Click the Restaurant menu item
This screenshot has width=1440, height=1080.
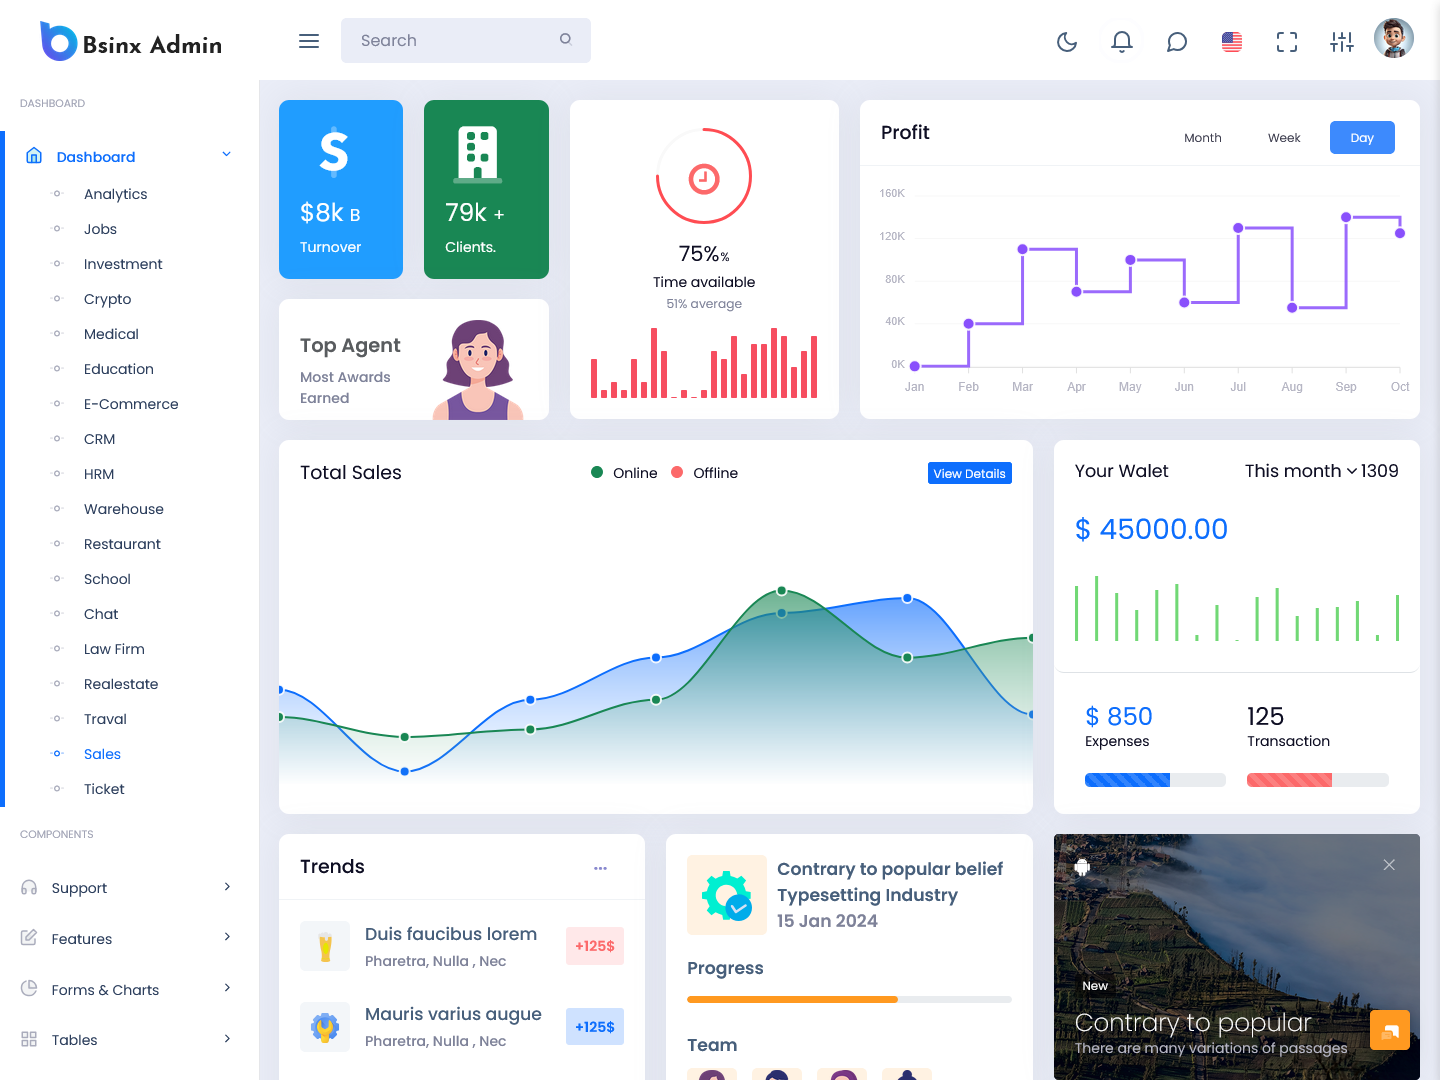(x=122, y=544)
